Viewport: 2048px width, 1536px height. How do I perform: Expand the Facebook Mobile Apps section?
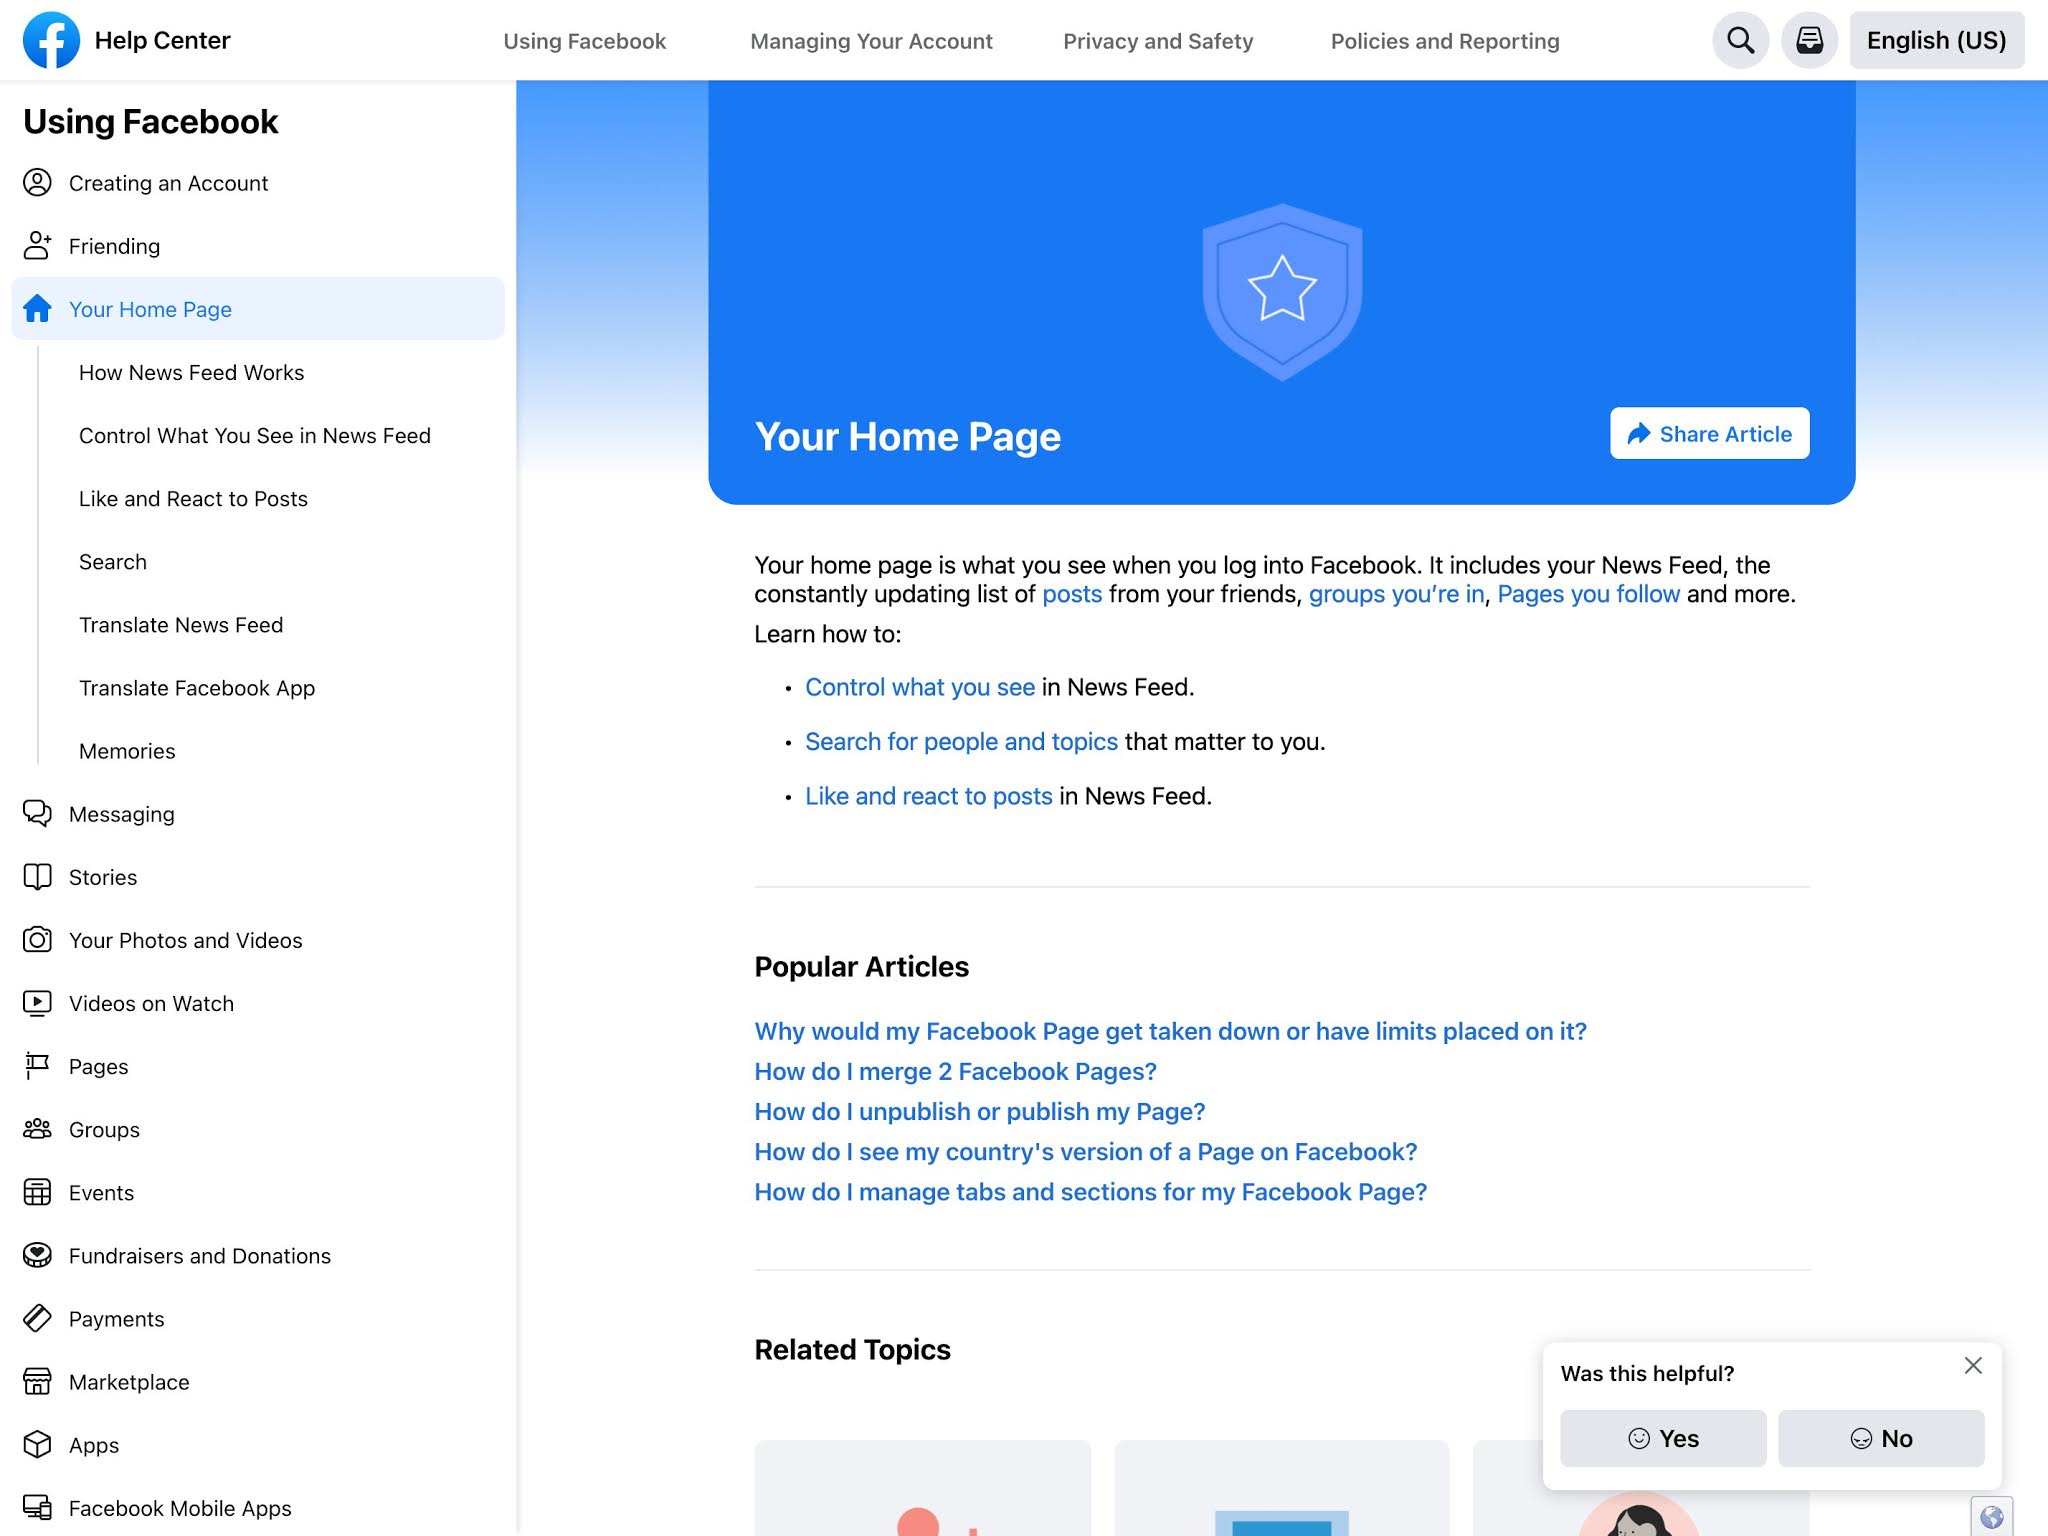179,1508
